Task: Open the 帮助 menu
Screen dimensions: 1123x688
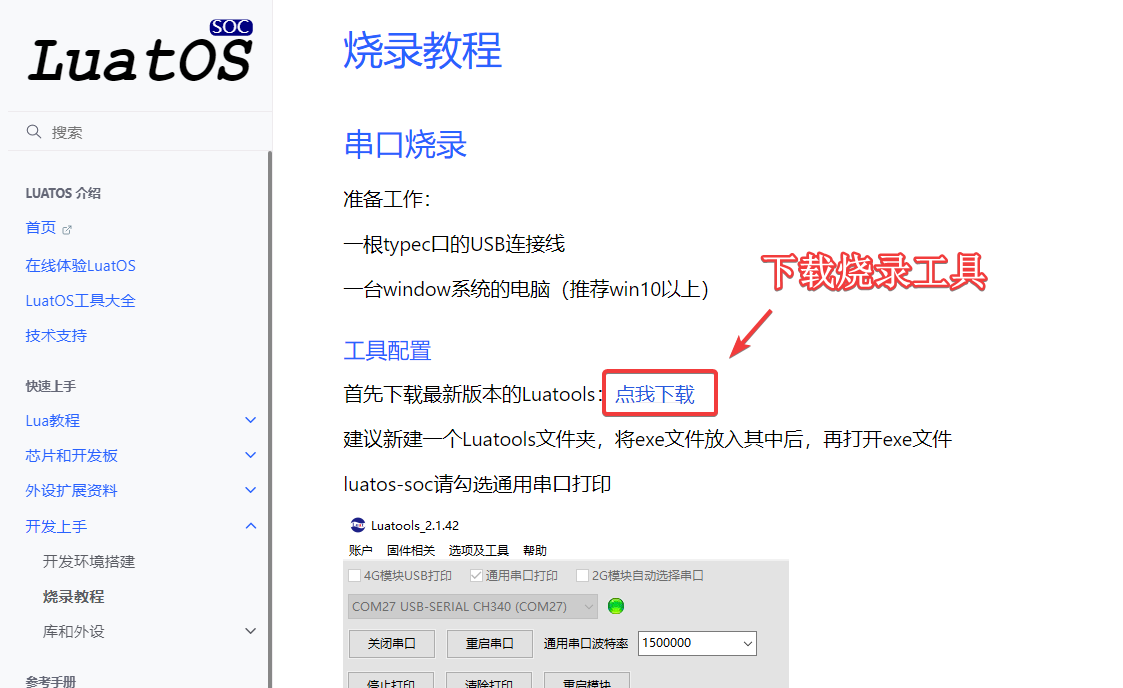Action: (x=534, y=549)
